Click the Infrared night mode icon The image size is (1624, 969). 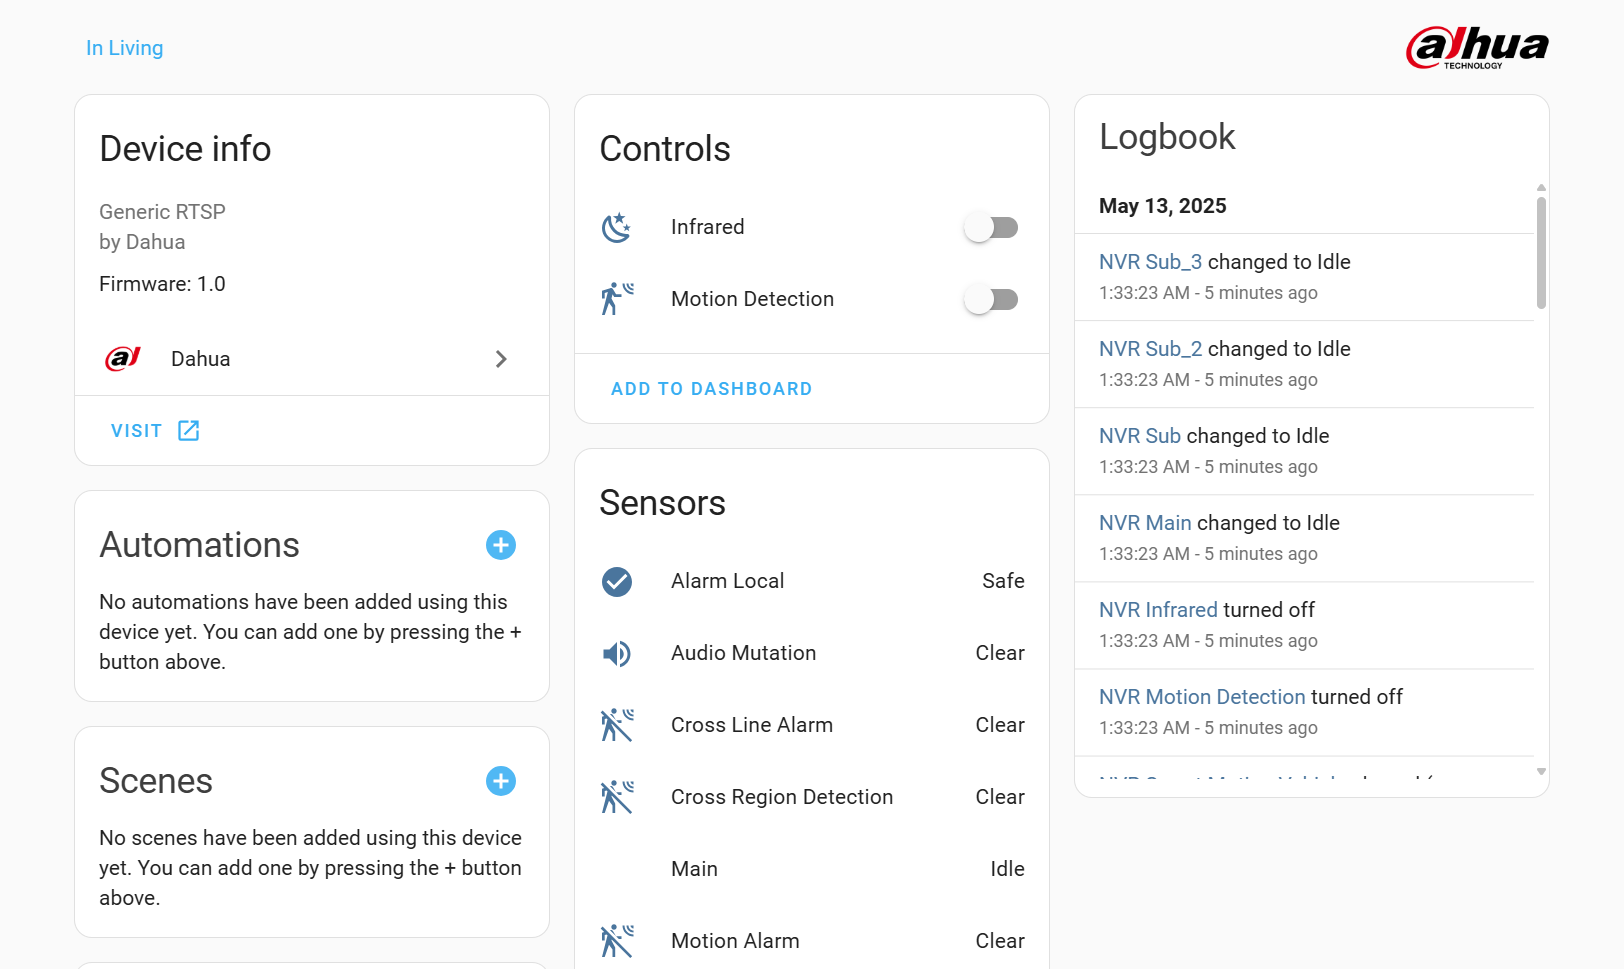[617, 228]
